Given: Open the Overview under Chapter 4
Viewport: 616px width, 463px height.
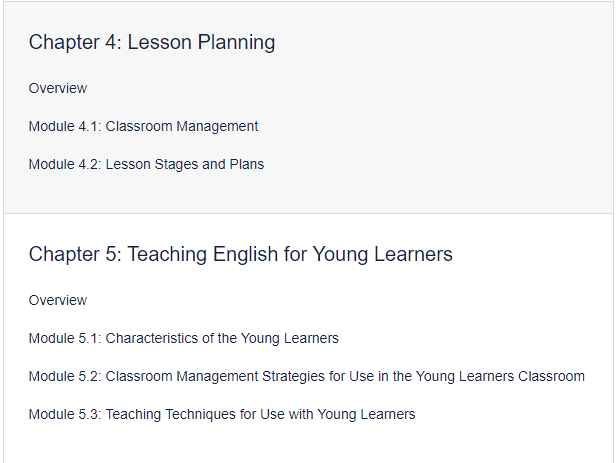Looking at the screenshot, I should point(58,88).
